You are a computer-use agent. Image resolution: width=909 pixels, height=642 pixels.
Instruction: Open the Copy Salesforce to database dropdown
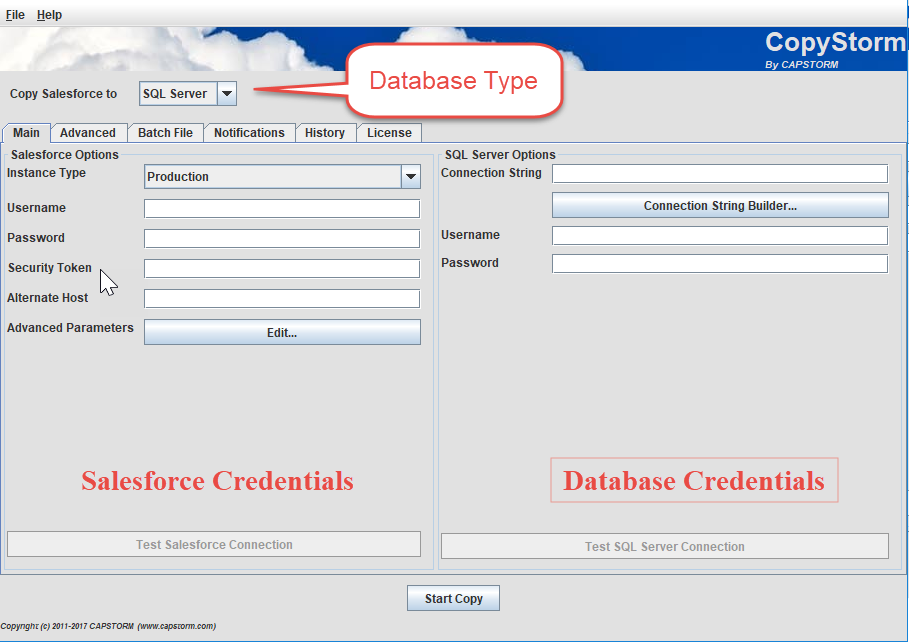tap(187, 93)
